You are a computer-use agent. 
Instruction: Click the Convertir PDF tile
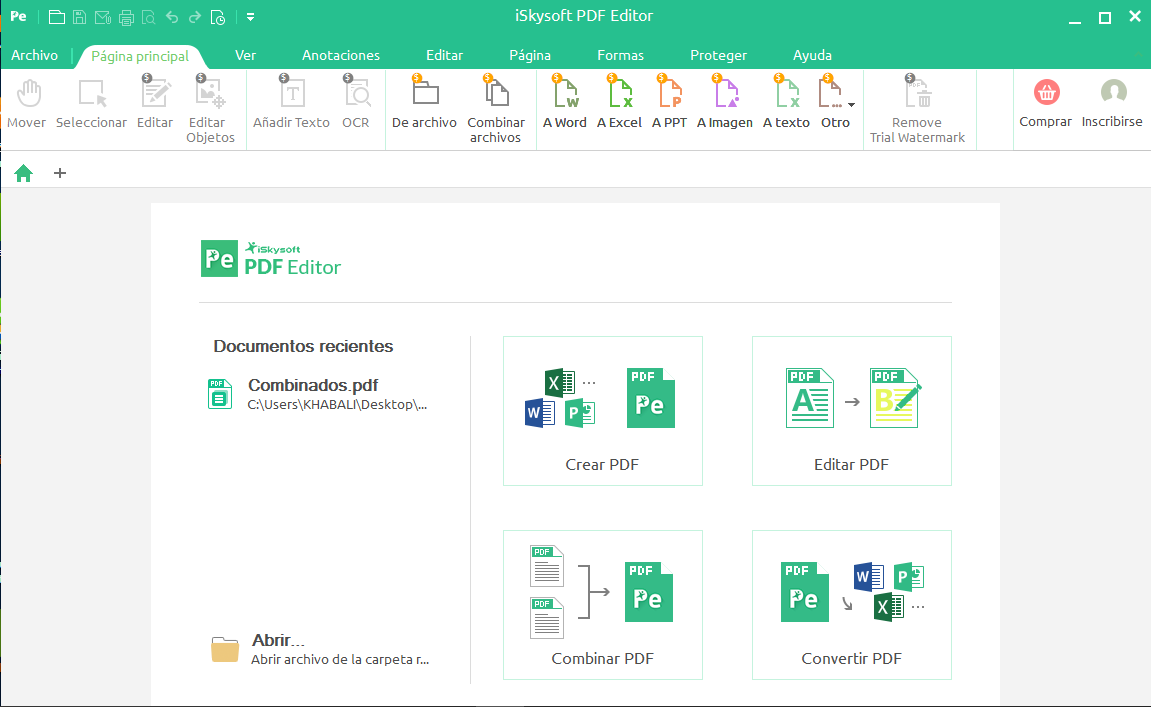coord(851,605)
